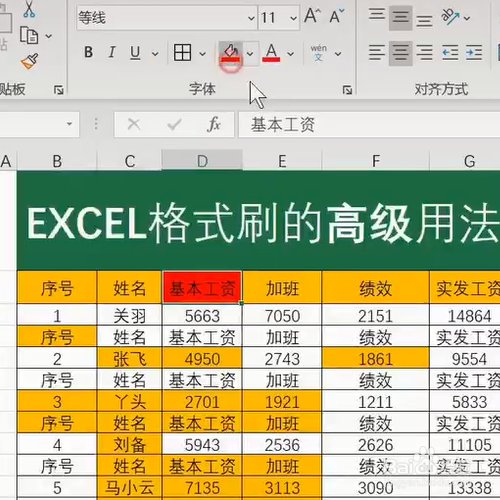Open the clipboard pane launcher
The image size is (500, 500).
click(x=59, y=90)
